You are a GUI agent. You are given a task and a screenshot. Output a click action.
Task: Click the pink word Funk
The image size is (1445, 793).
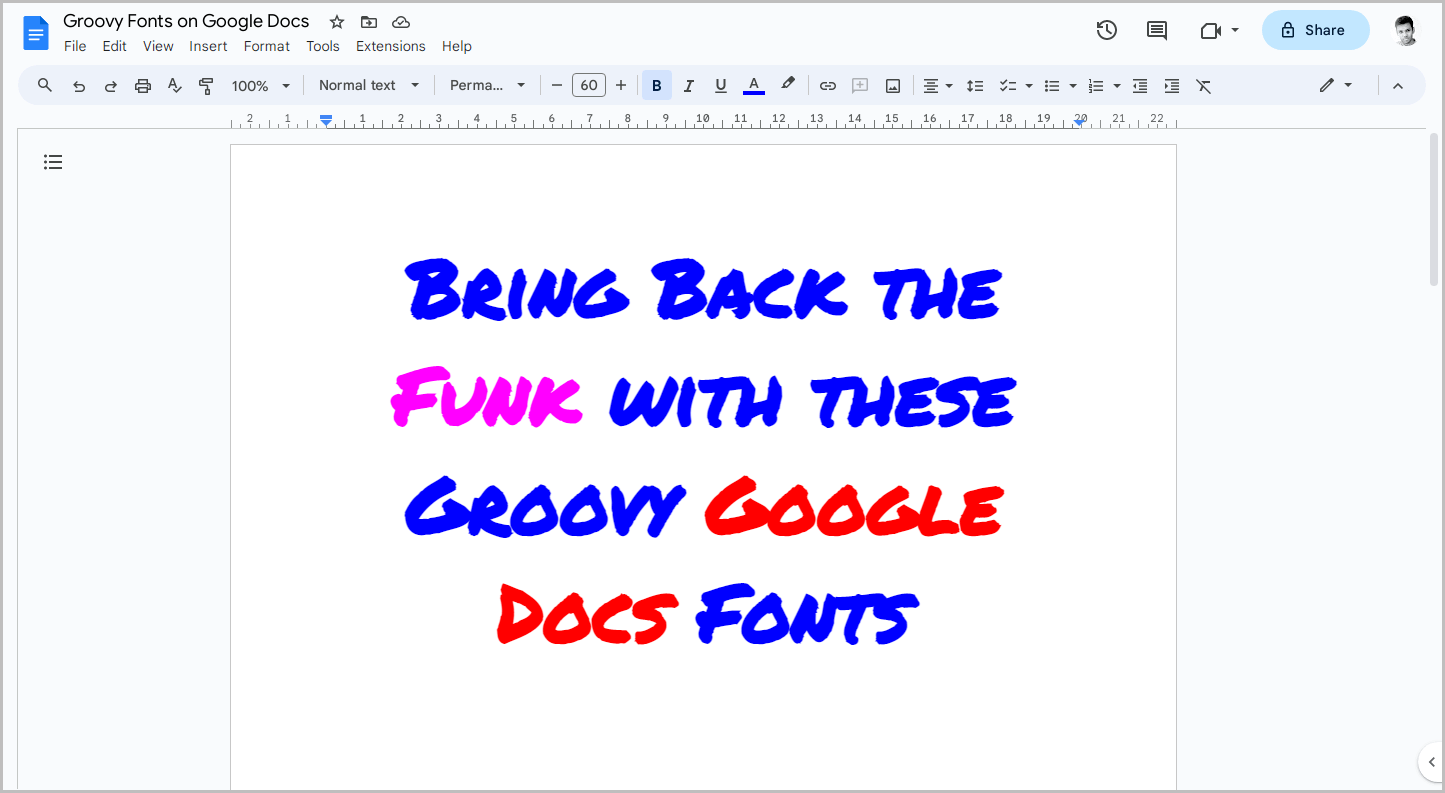pyautogui.click(x=487, y=397)
